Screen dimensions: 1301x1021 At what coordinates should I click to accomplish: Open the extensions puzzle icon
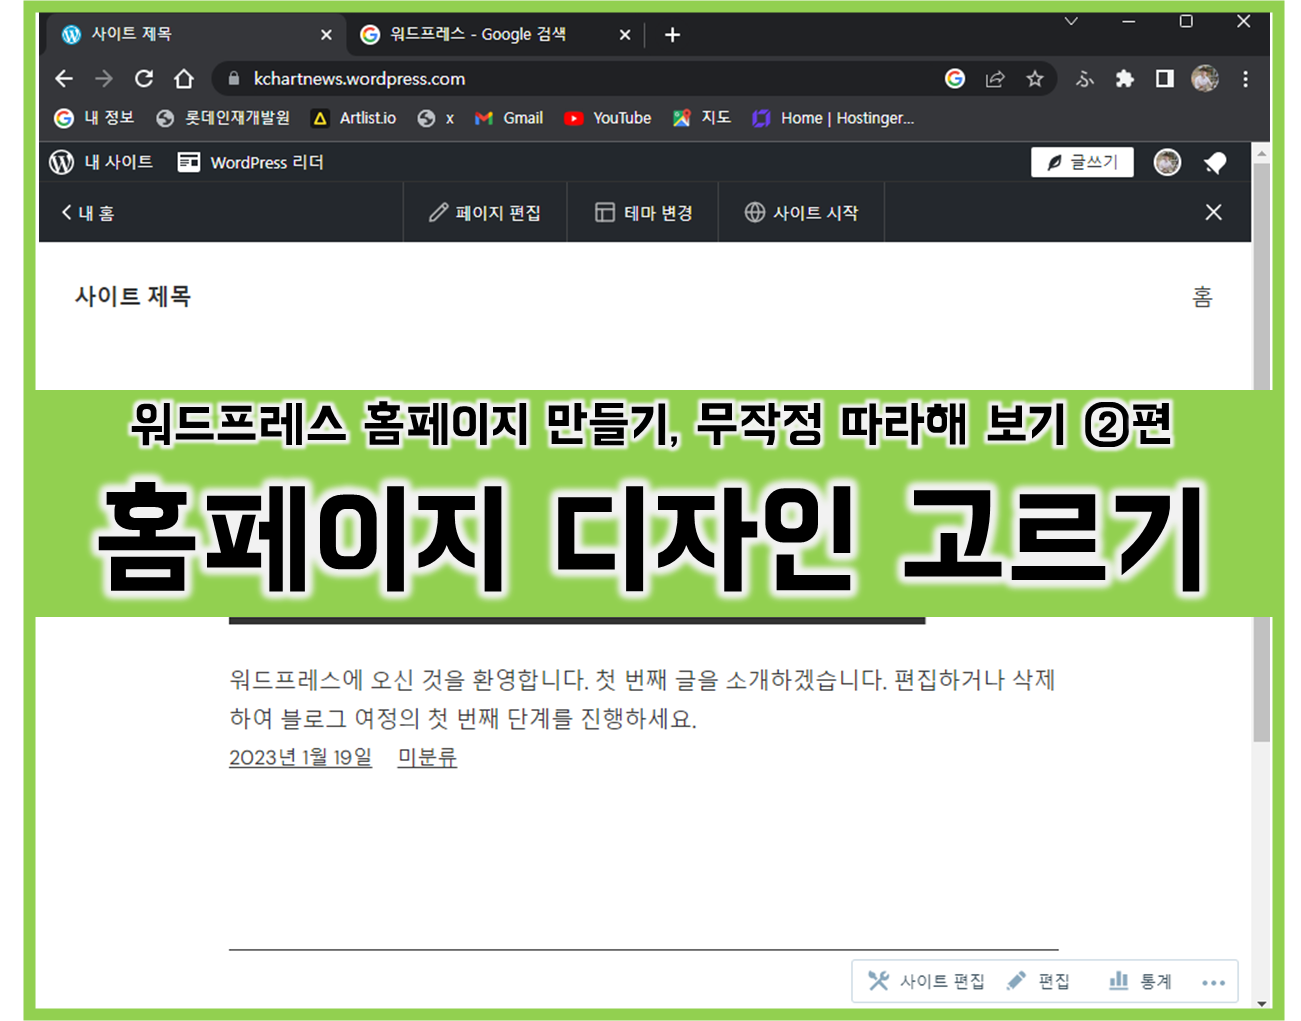pyautogui.click(x=1125, y=78)
